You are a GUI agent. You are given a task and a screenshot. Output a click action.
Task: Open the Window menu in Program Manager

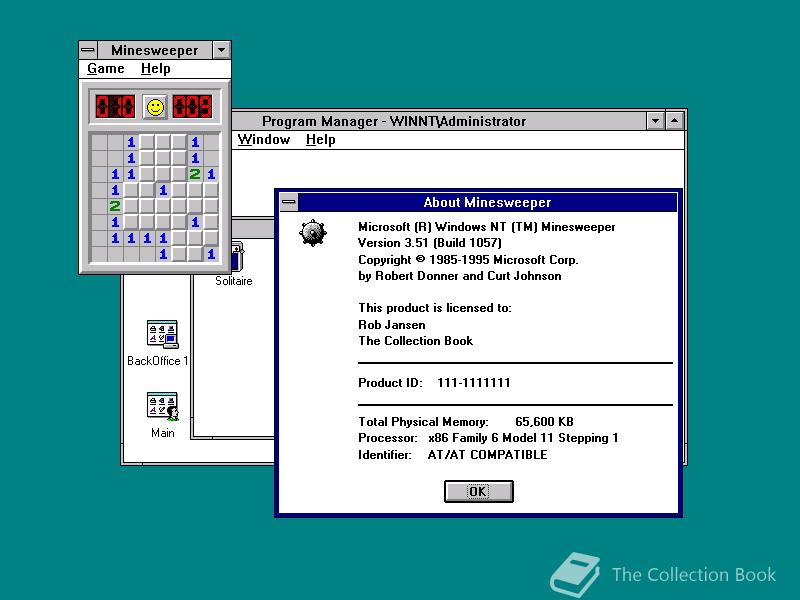coord(264,139)
